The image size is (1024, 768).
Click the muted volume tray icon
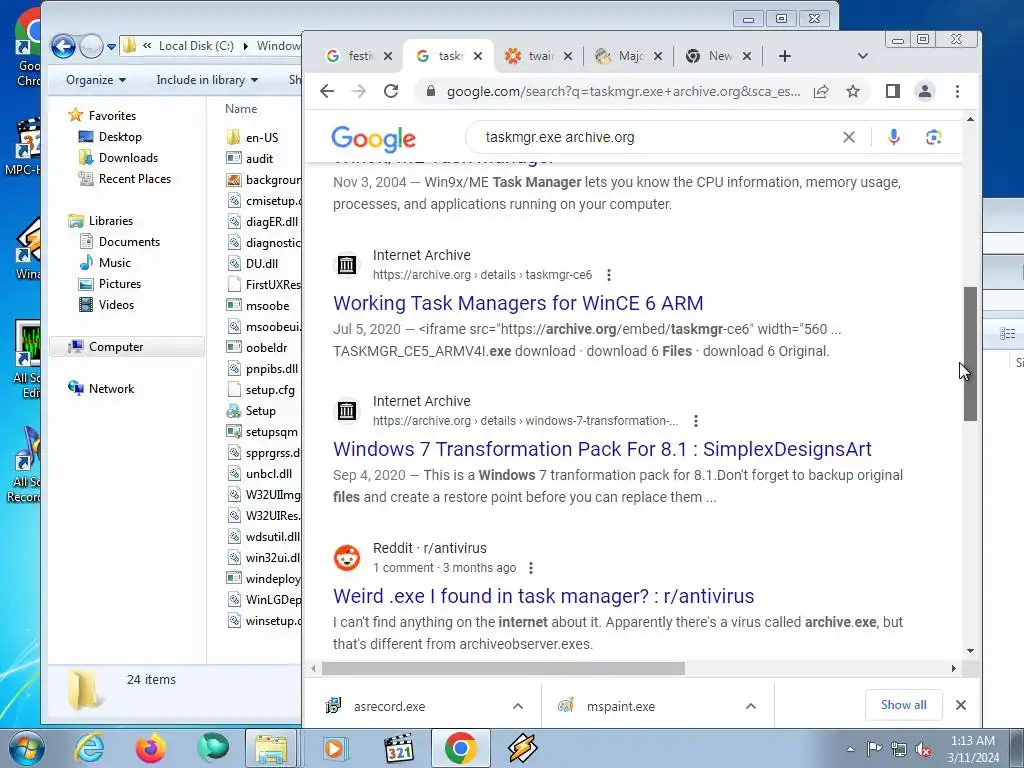click(923, 749)
